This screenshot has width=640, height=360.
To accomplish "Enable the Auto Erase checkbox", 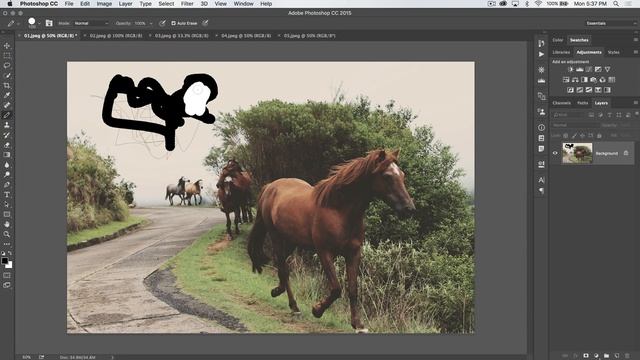I will coord(173,23).
